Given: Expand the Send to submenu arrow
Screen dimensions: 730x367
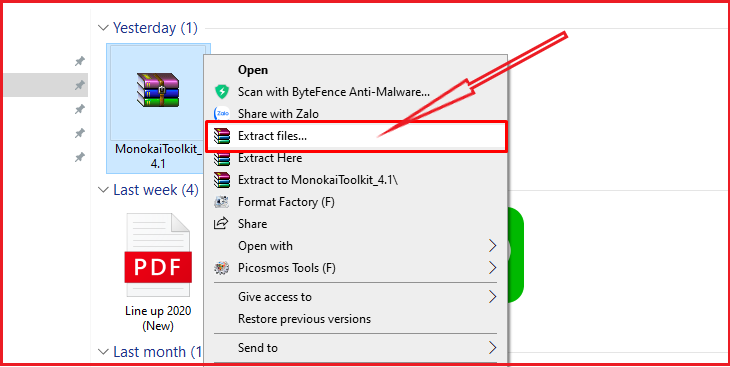Looking at the screenshot, I should (492, 347).
